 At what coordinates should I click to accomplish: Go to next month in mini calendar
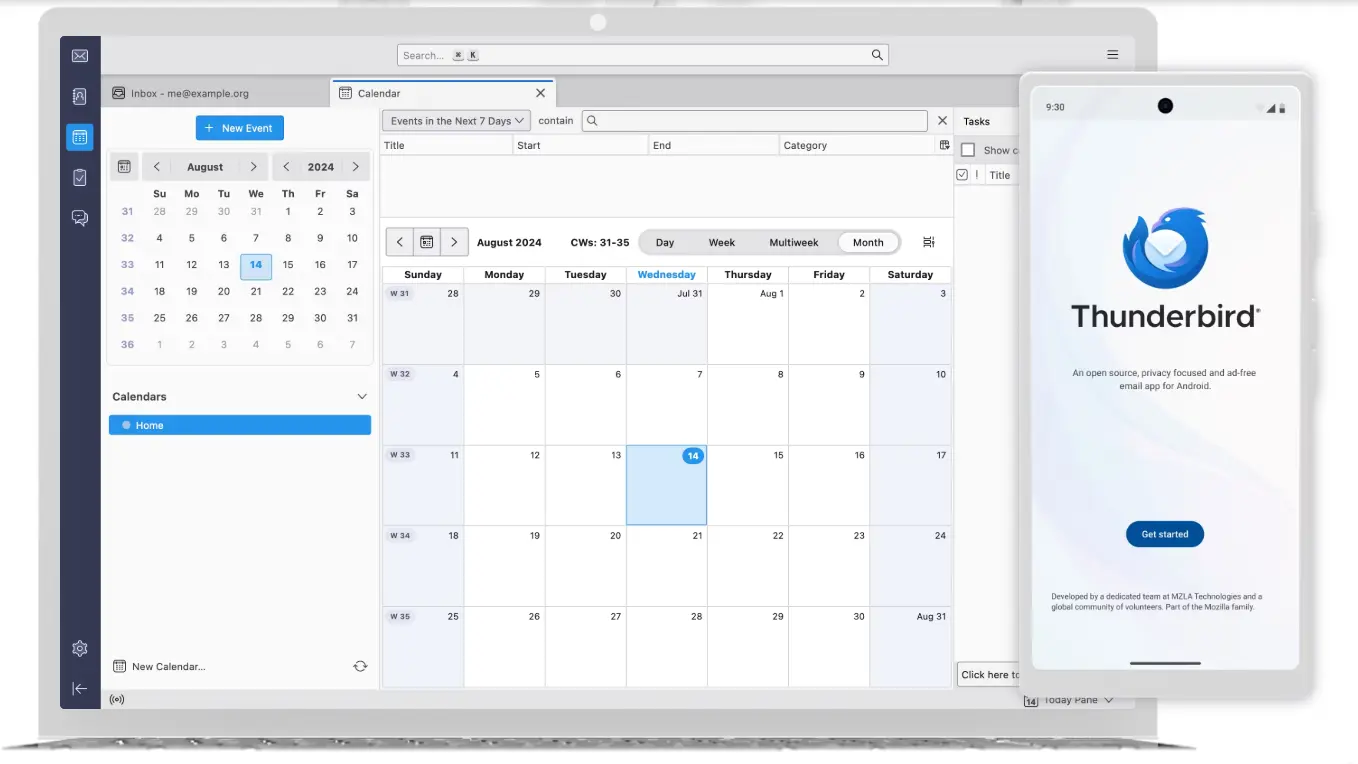(254, 167)
